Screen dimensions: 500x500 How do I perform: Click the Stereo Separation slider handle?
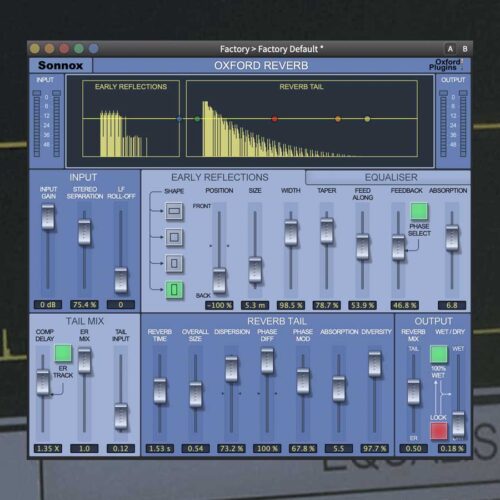click(x=84, y=232)
